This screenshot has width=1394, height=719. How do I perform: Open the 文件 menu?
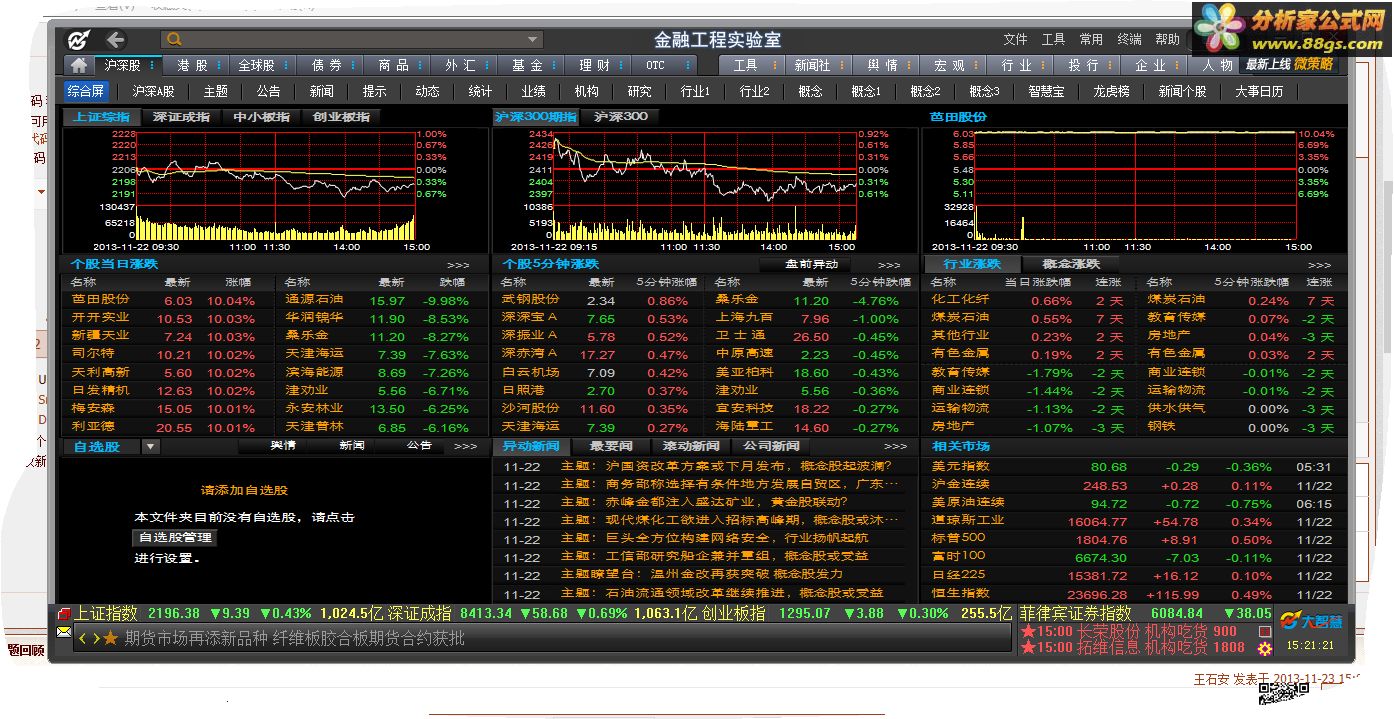click(x=1016, y=40)
